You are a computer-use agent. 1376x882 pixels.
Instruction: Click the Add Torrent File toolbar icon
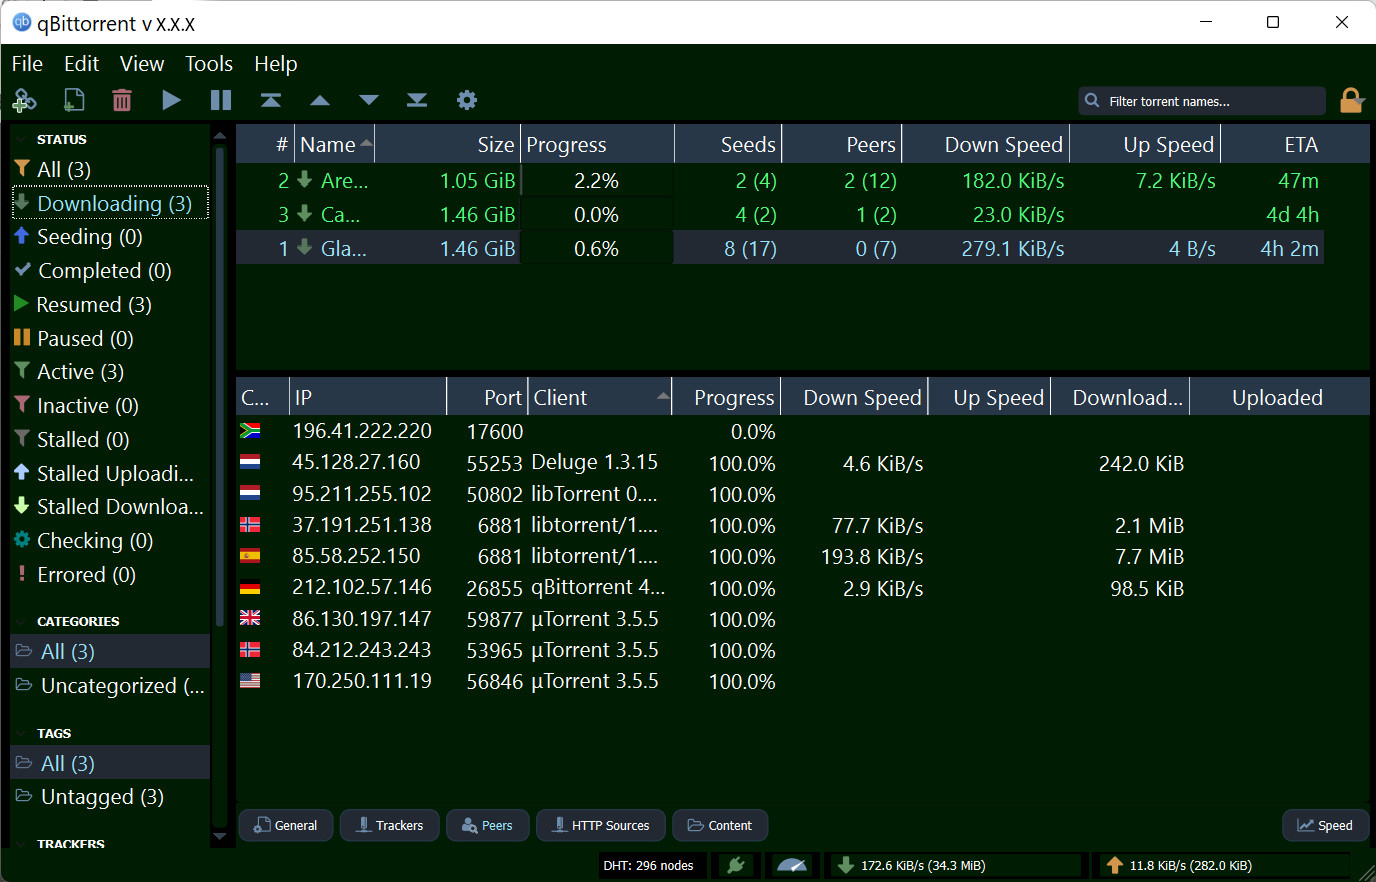[74, 100]
